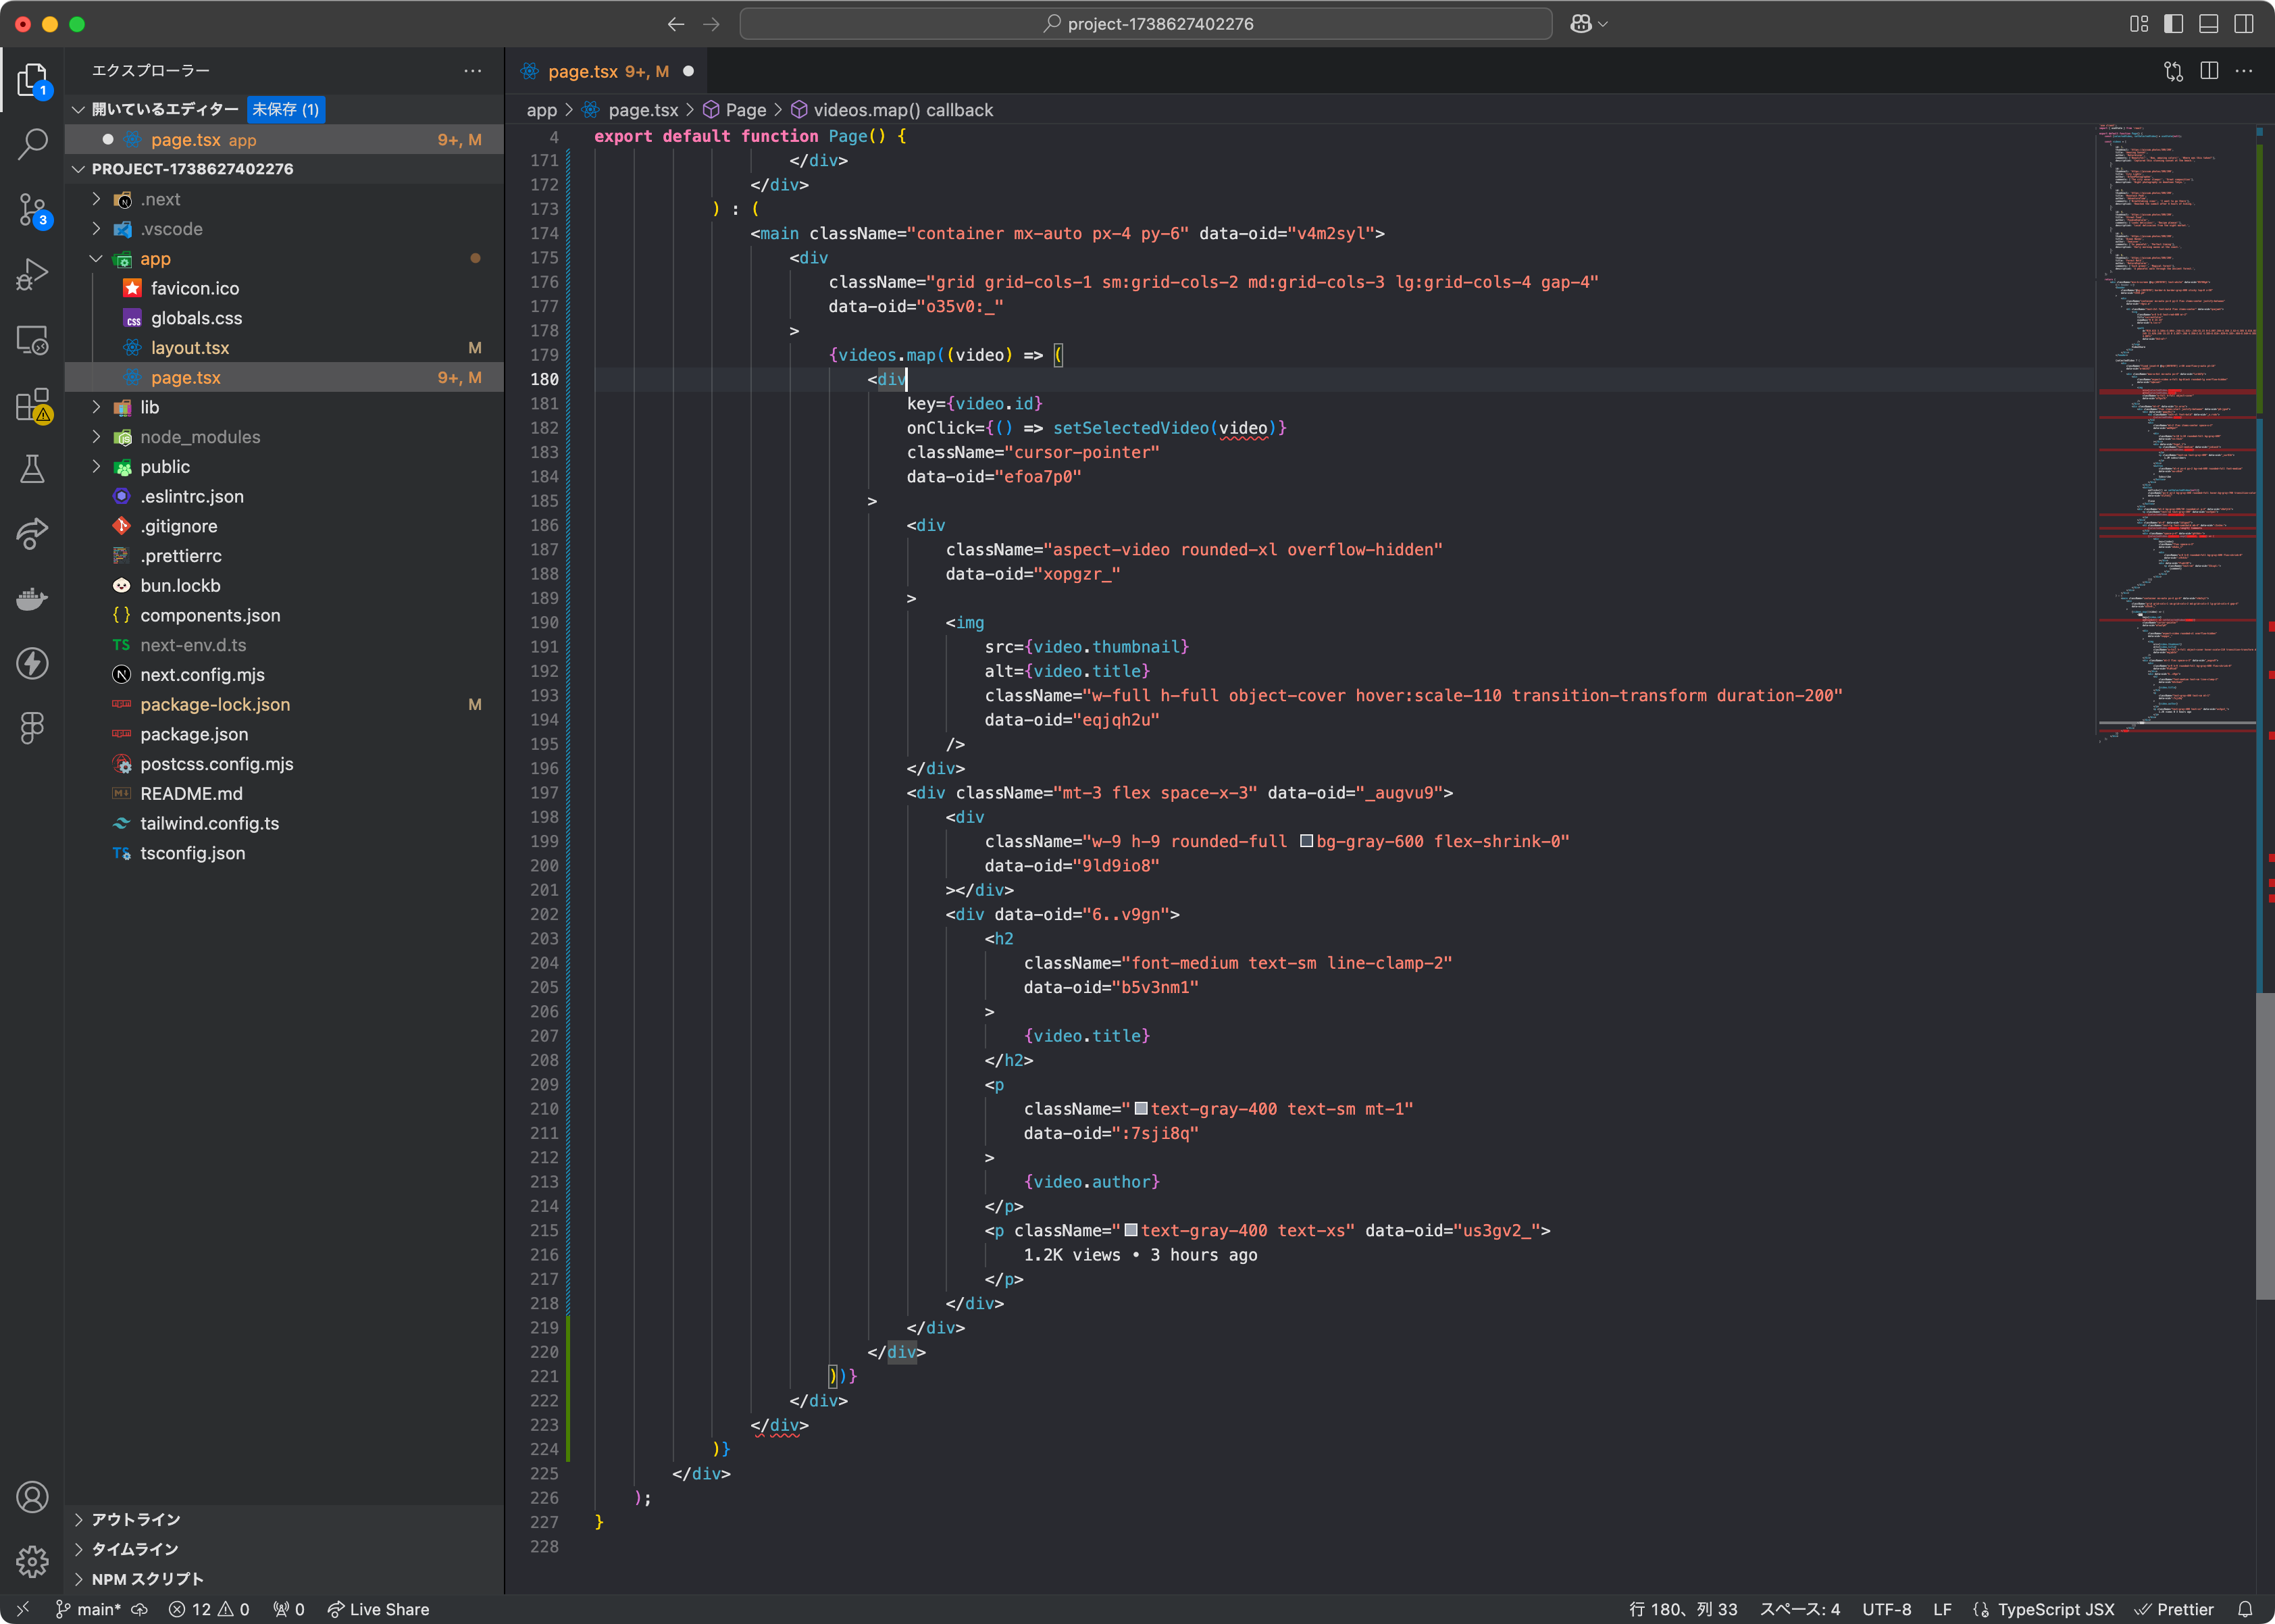Image resolution: width=2275 pixels, height=1624 pixels.
Task: Click the Go Forward arrow in title bar
Action: (x=711, y=24)
